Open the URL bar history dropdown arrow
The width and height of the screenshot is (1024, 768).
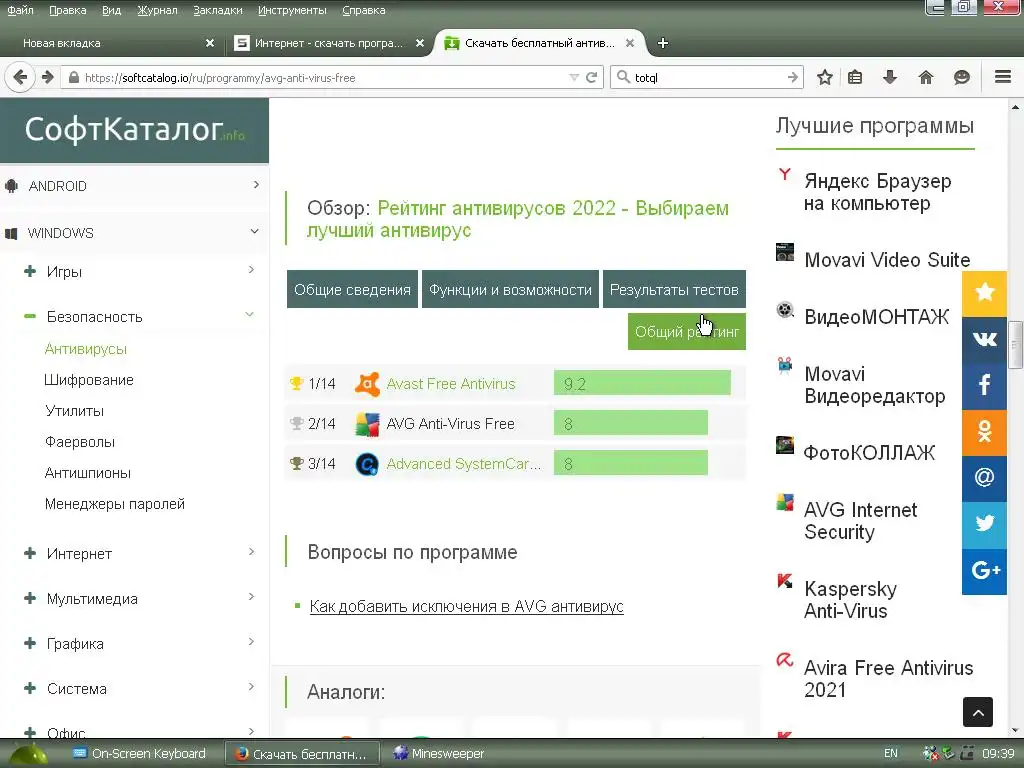(x=574, y=77)
